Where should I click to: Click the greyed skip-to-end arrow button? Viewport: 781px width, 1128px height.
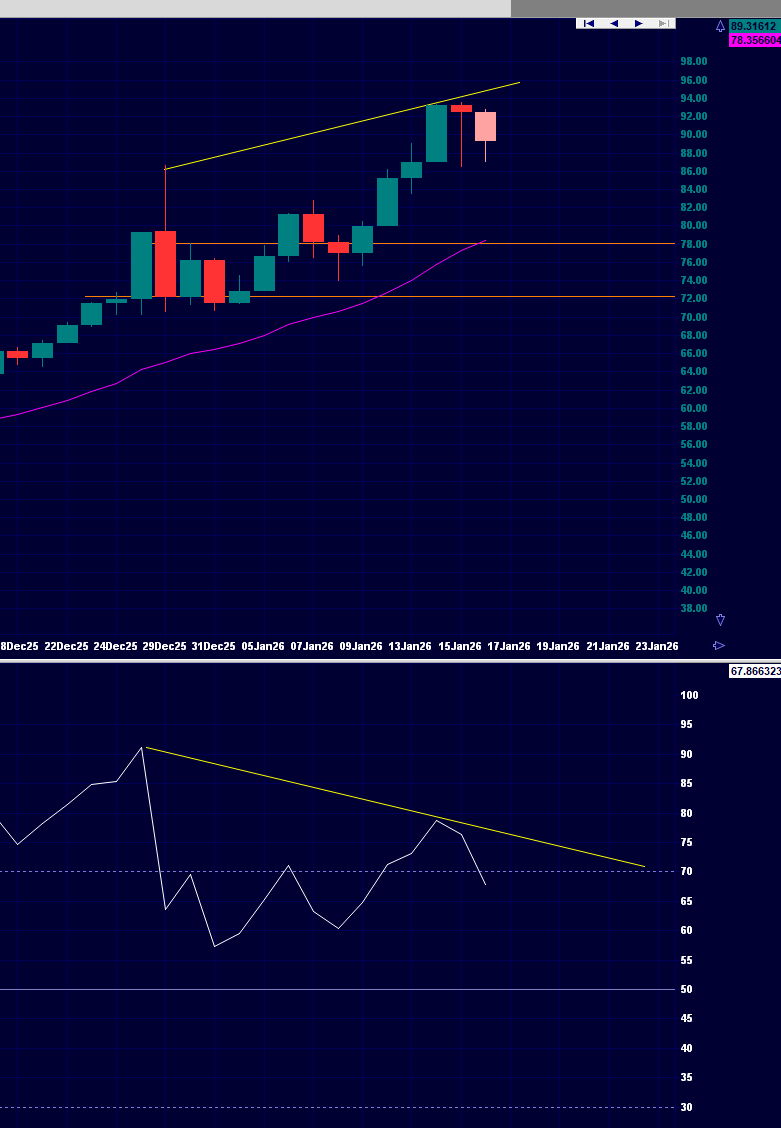tap(663, 24)
